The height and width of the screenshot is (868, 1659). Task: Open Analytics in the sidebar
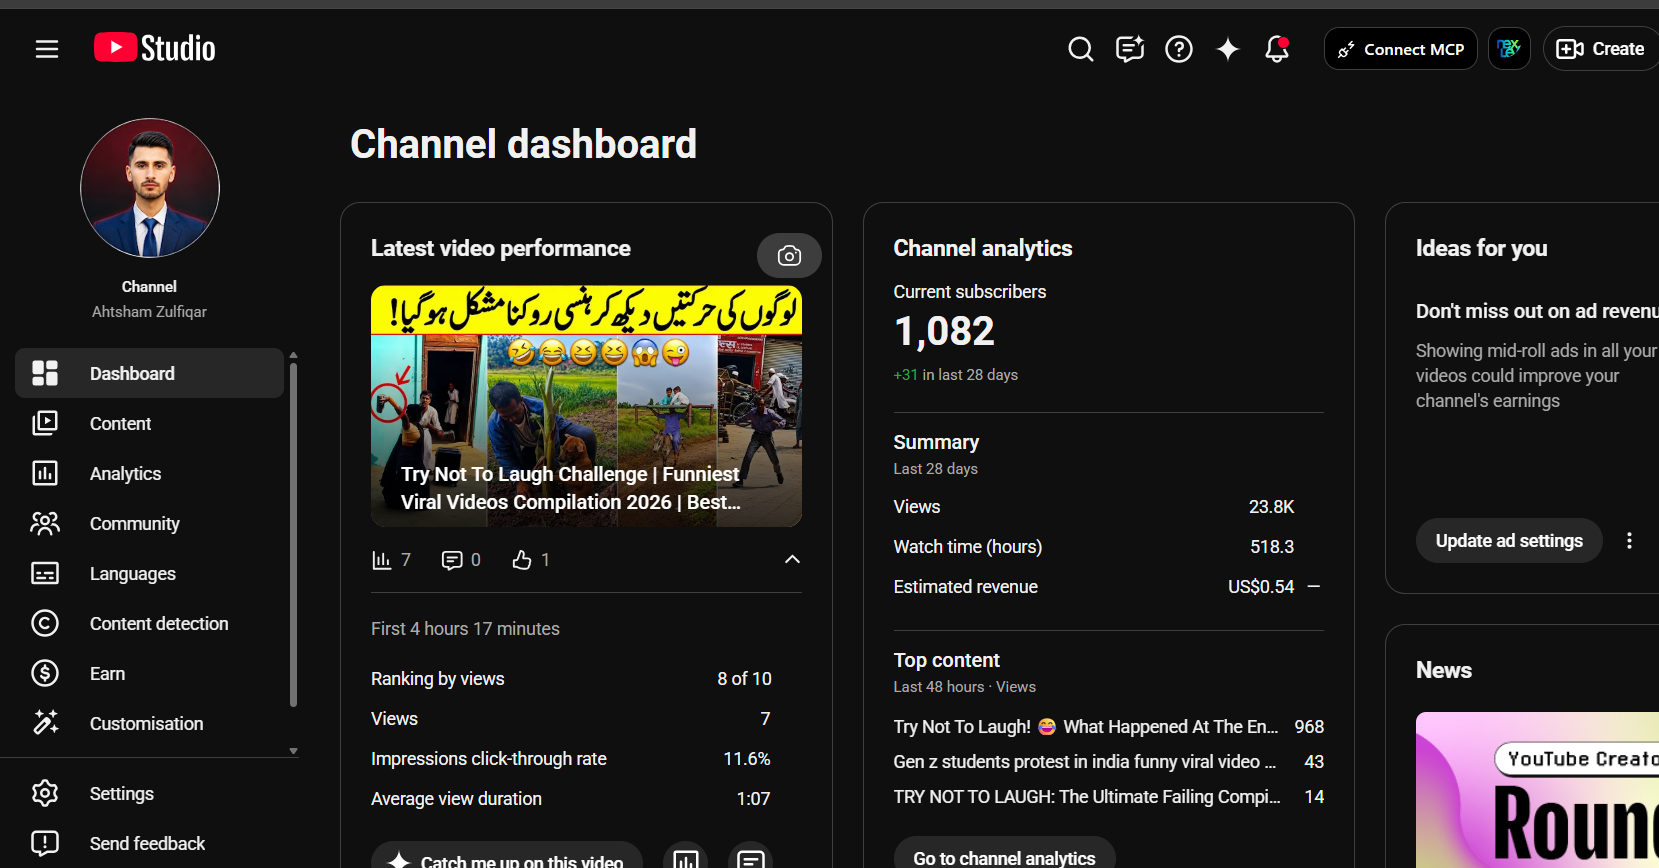click(x=150, y=473)
